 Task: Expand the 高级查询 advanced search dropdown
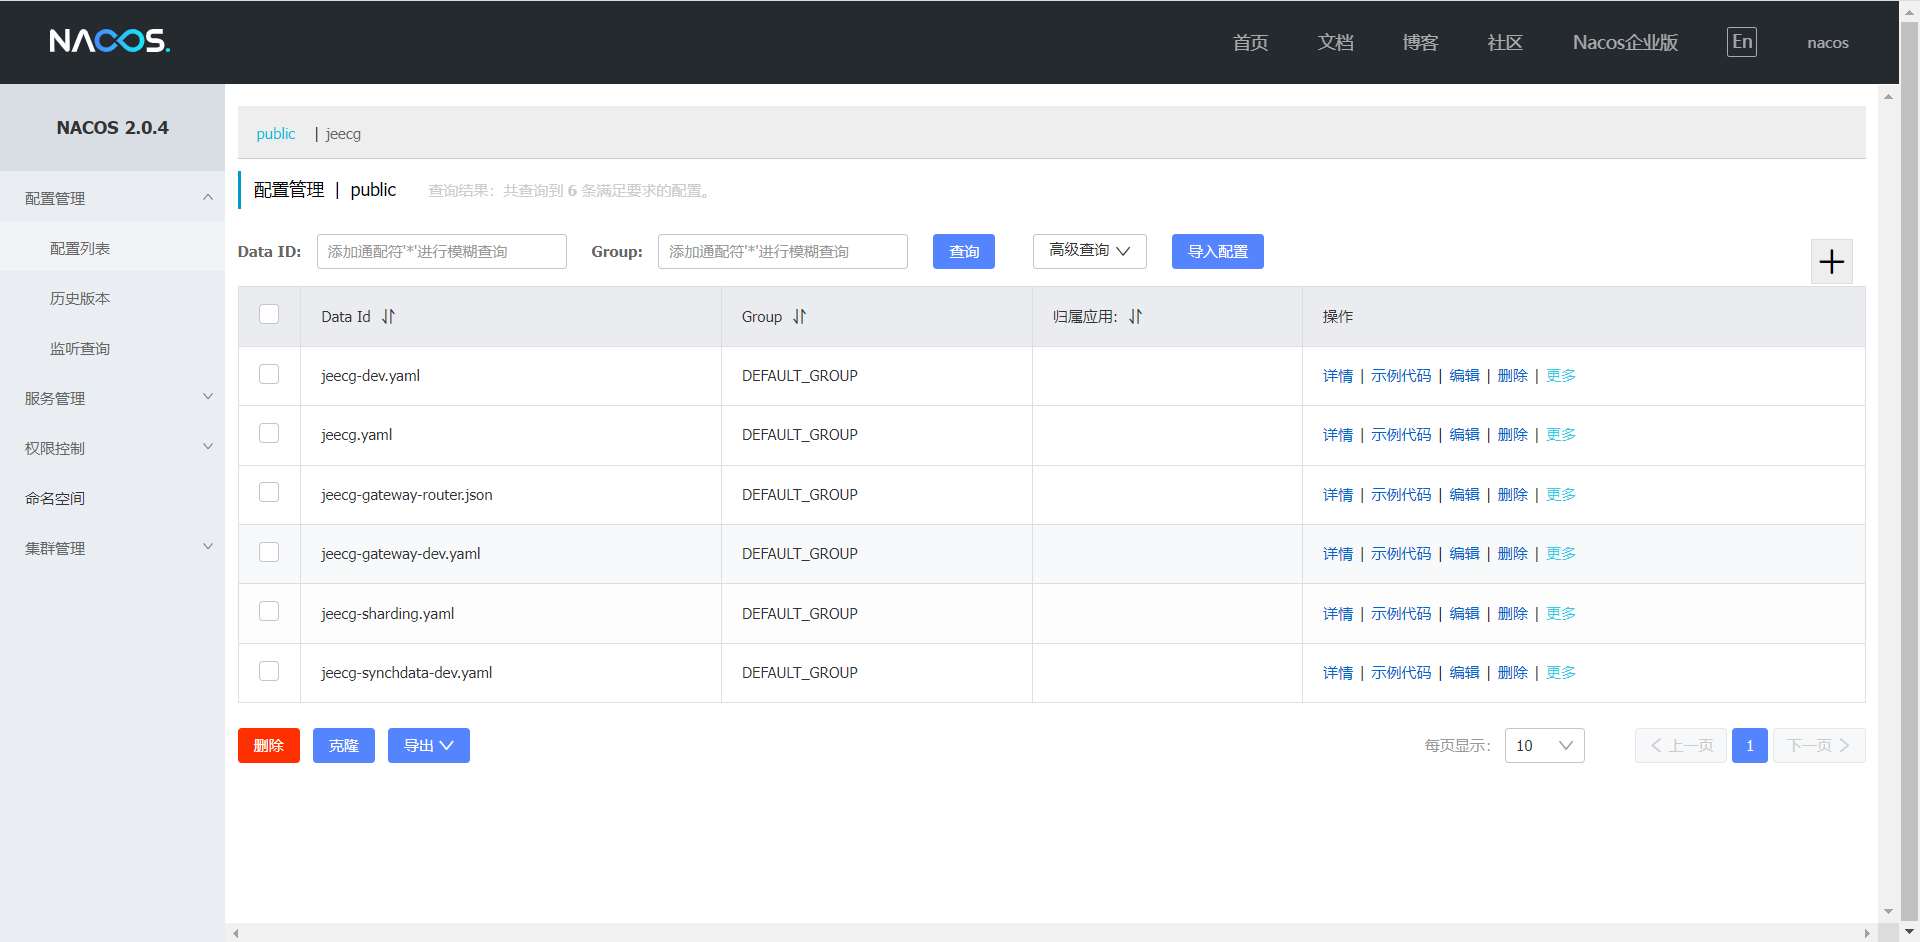click(1089, 251)
